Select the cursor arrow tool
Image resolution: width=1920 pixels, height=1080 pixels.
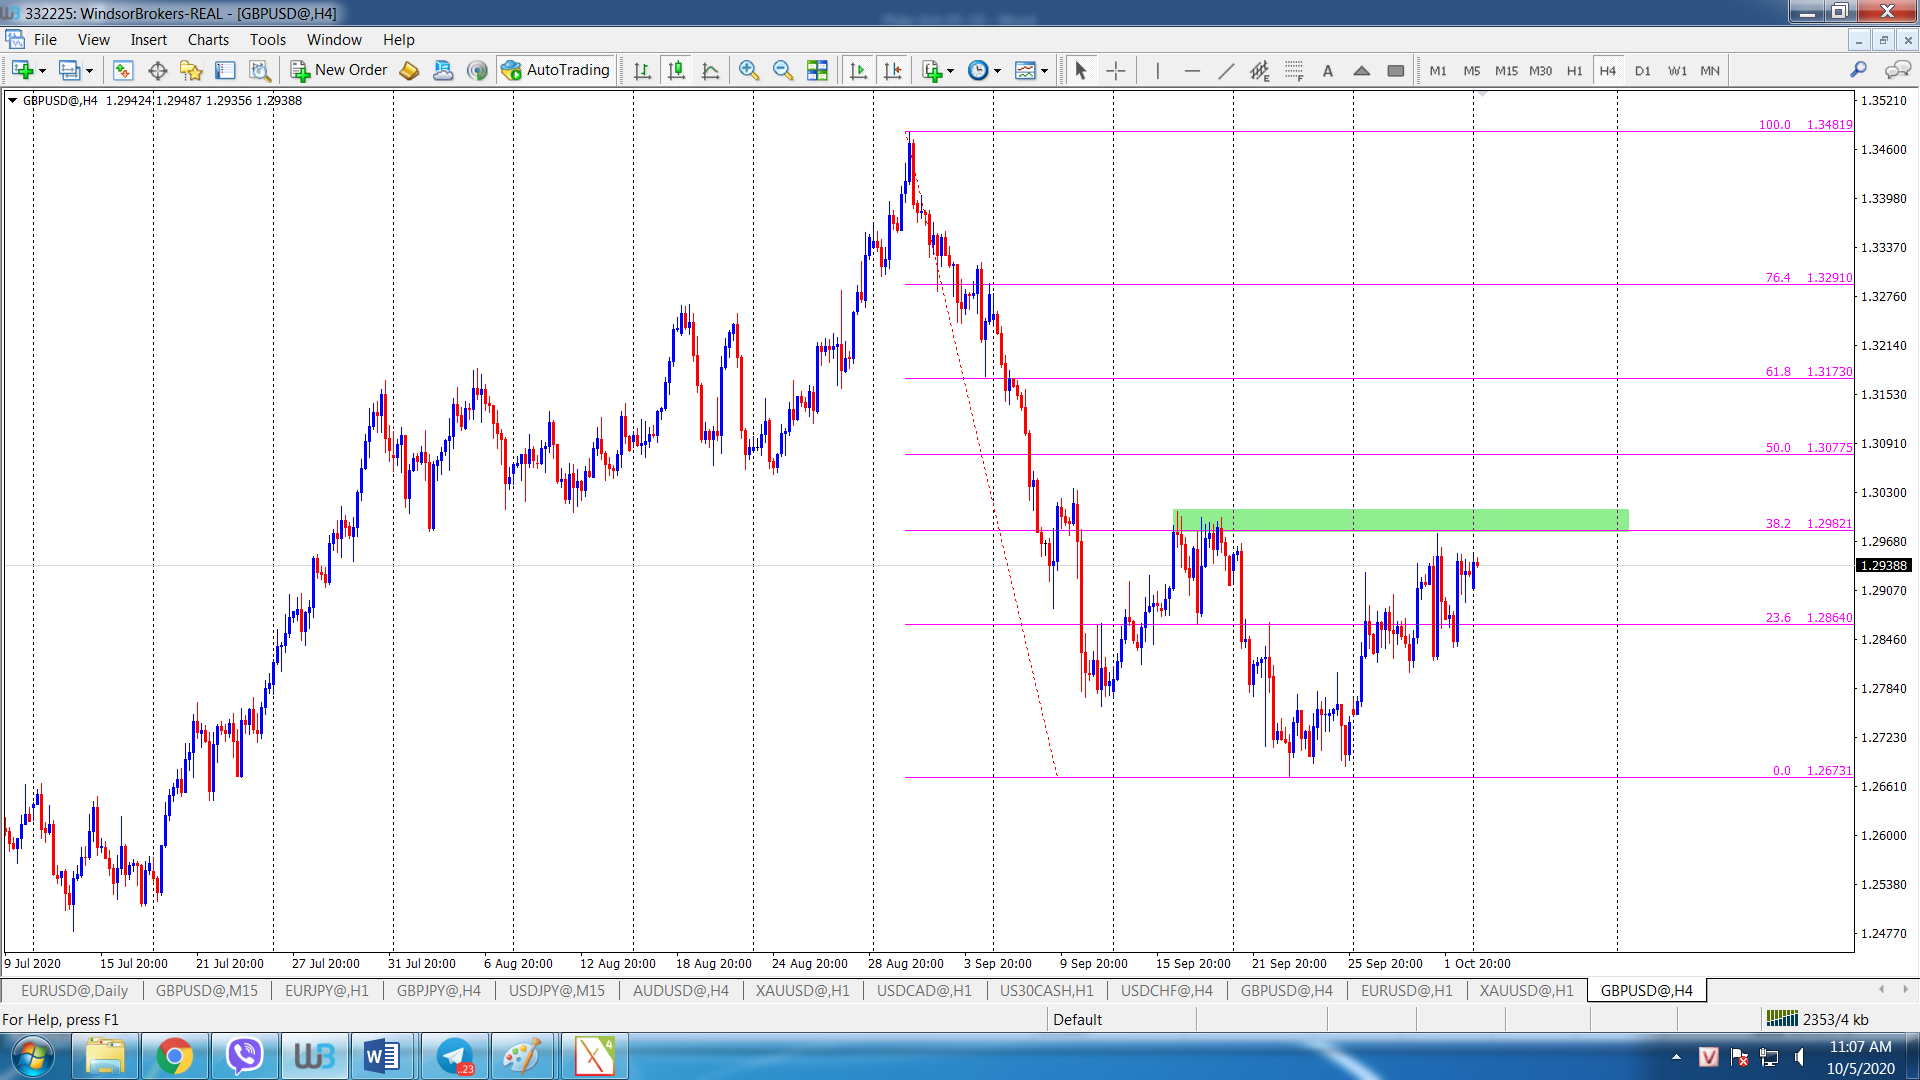coord(1080,70)
